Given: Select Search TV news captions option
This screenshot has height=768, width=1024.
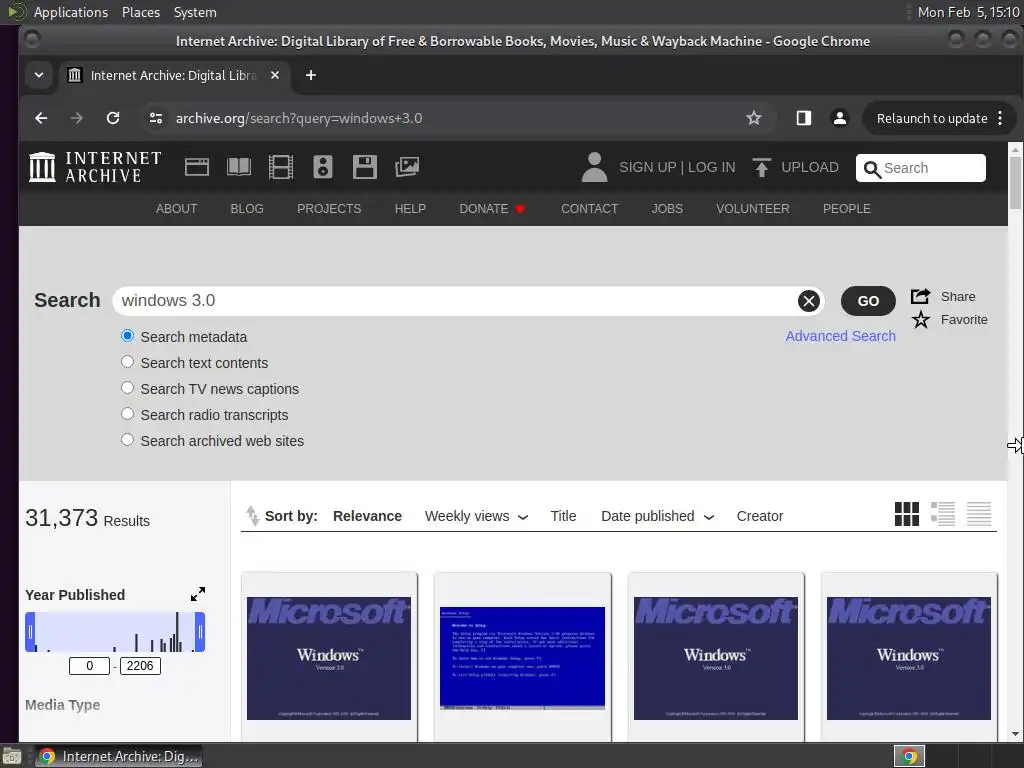Looking at the screenshot, I should tap(127, 388).
